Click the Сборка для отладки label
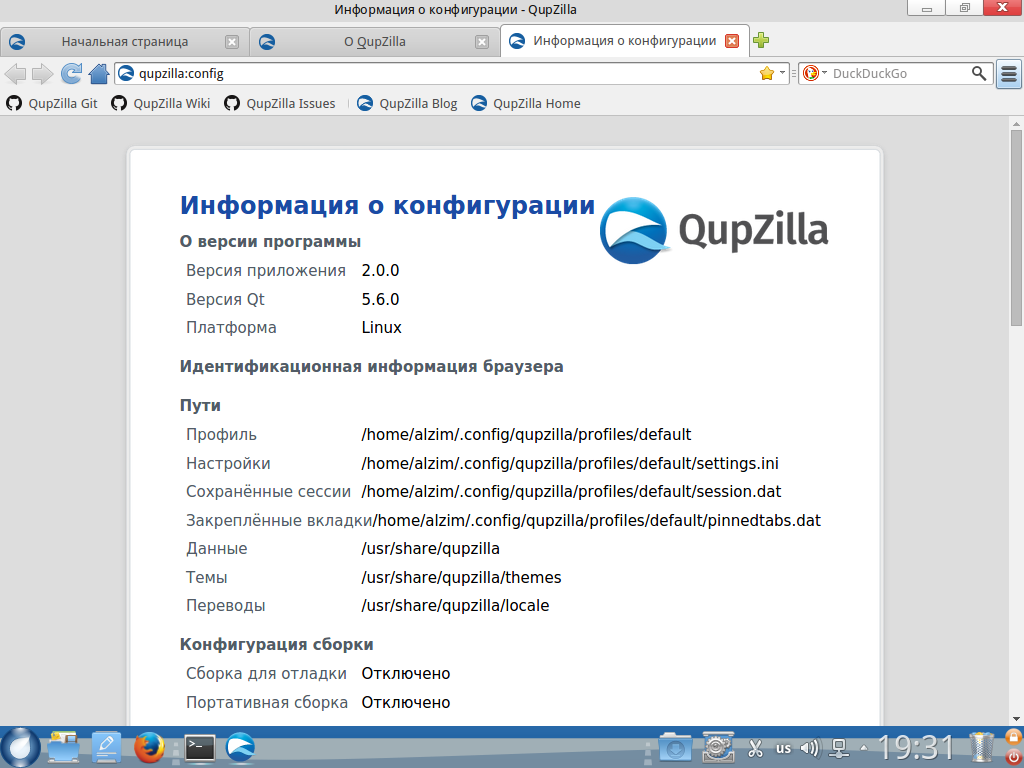 (266, 673)
